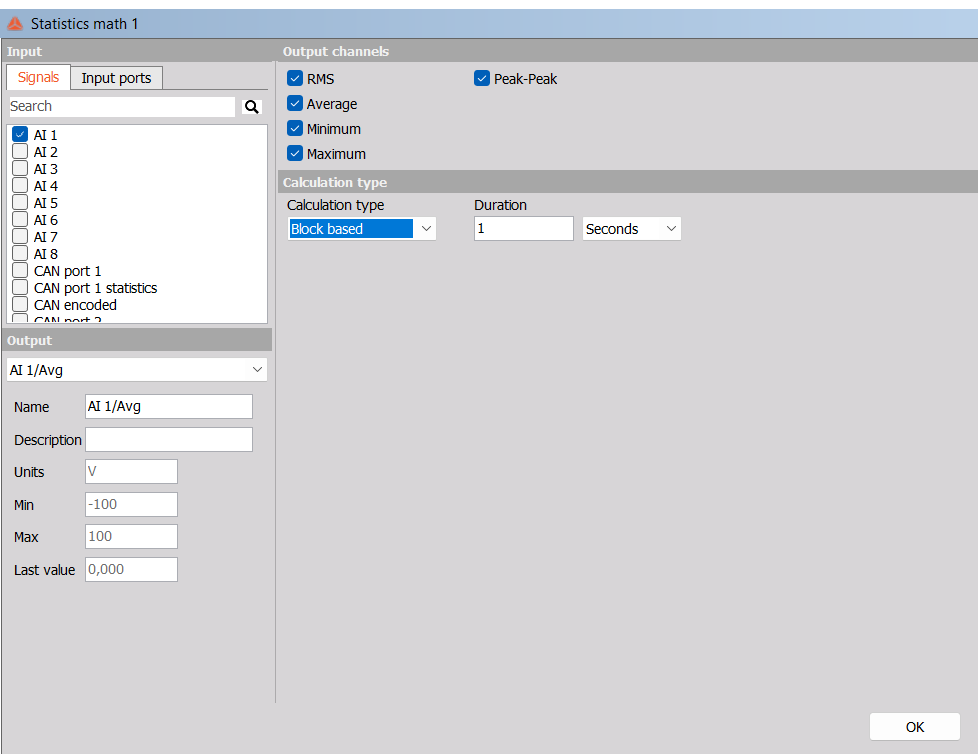This screenshot has width=978, height=754.
Task: Edit the output Name field
Action: [169, 407]
